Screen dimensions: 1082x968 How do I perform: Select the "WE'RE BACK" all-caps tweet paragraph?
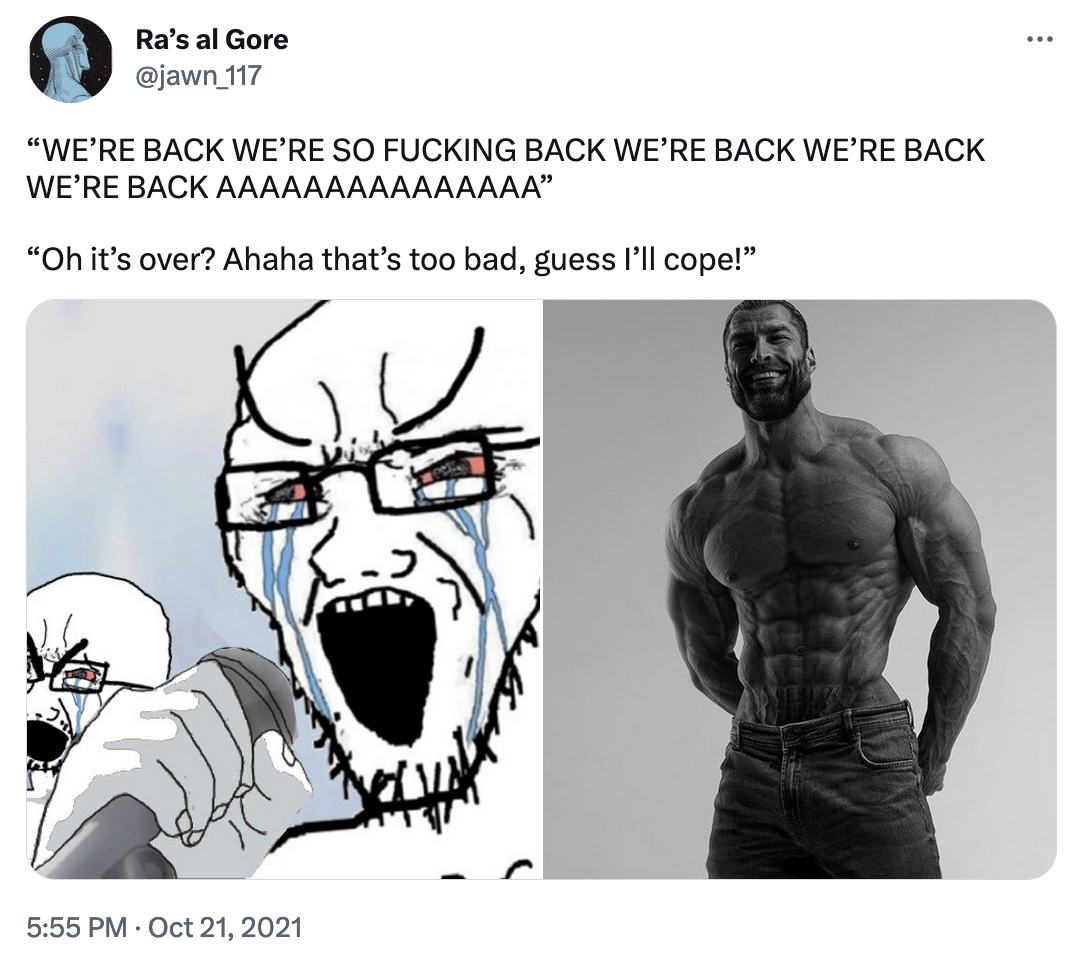tap(506, 168)
